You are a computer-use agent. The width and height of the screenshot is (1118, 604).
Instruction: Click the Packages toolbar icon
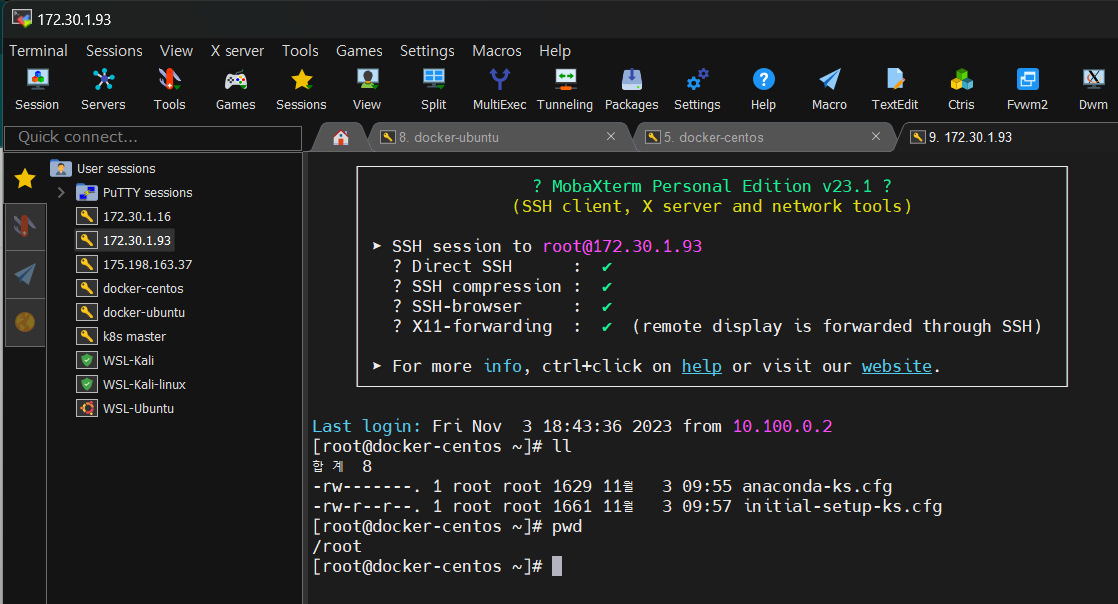[632, 89]
